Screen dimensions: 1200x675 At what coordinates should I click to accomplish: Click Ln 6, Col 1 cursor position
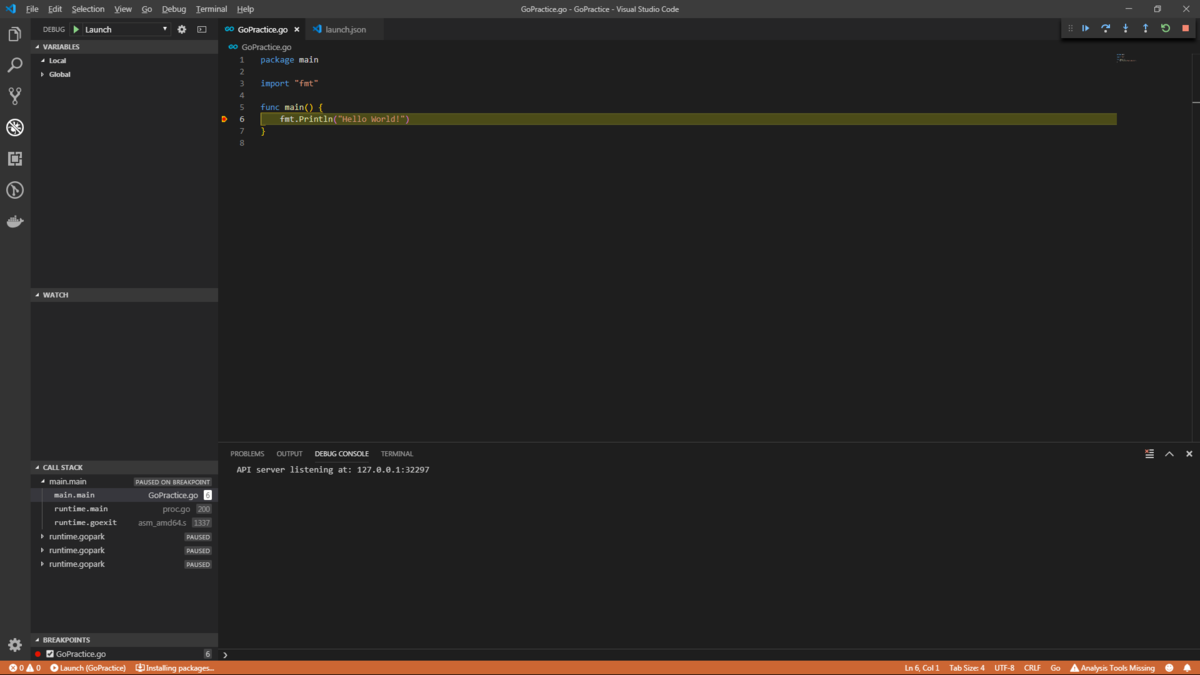[x=922, y=668]
